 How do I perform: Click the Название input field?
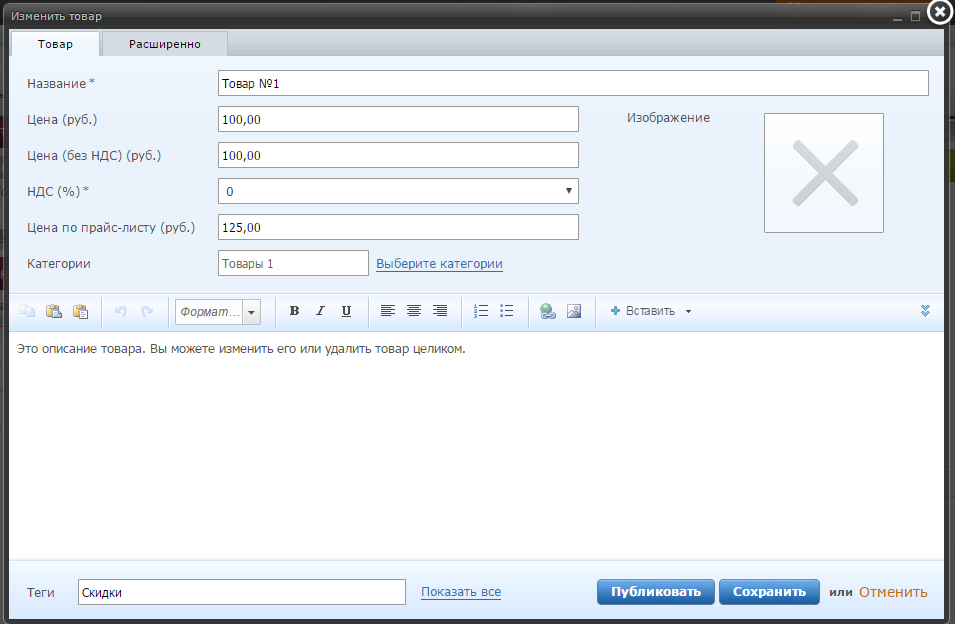point(573,83)
